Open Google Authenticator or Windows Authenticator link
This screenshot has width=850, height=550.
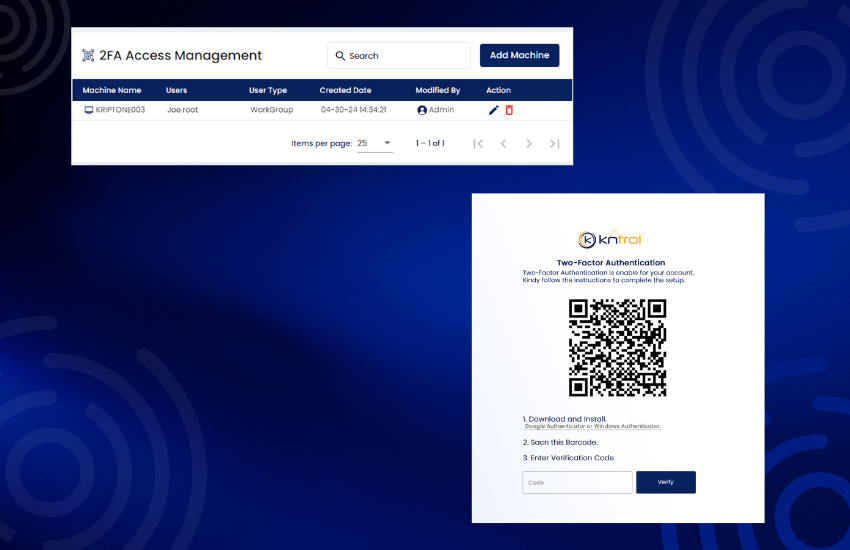point(593,426)
